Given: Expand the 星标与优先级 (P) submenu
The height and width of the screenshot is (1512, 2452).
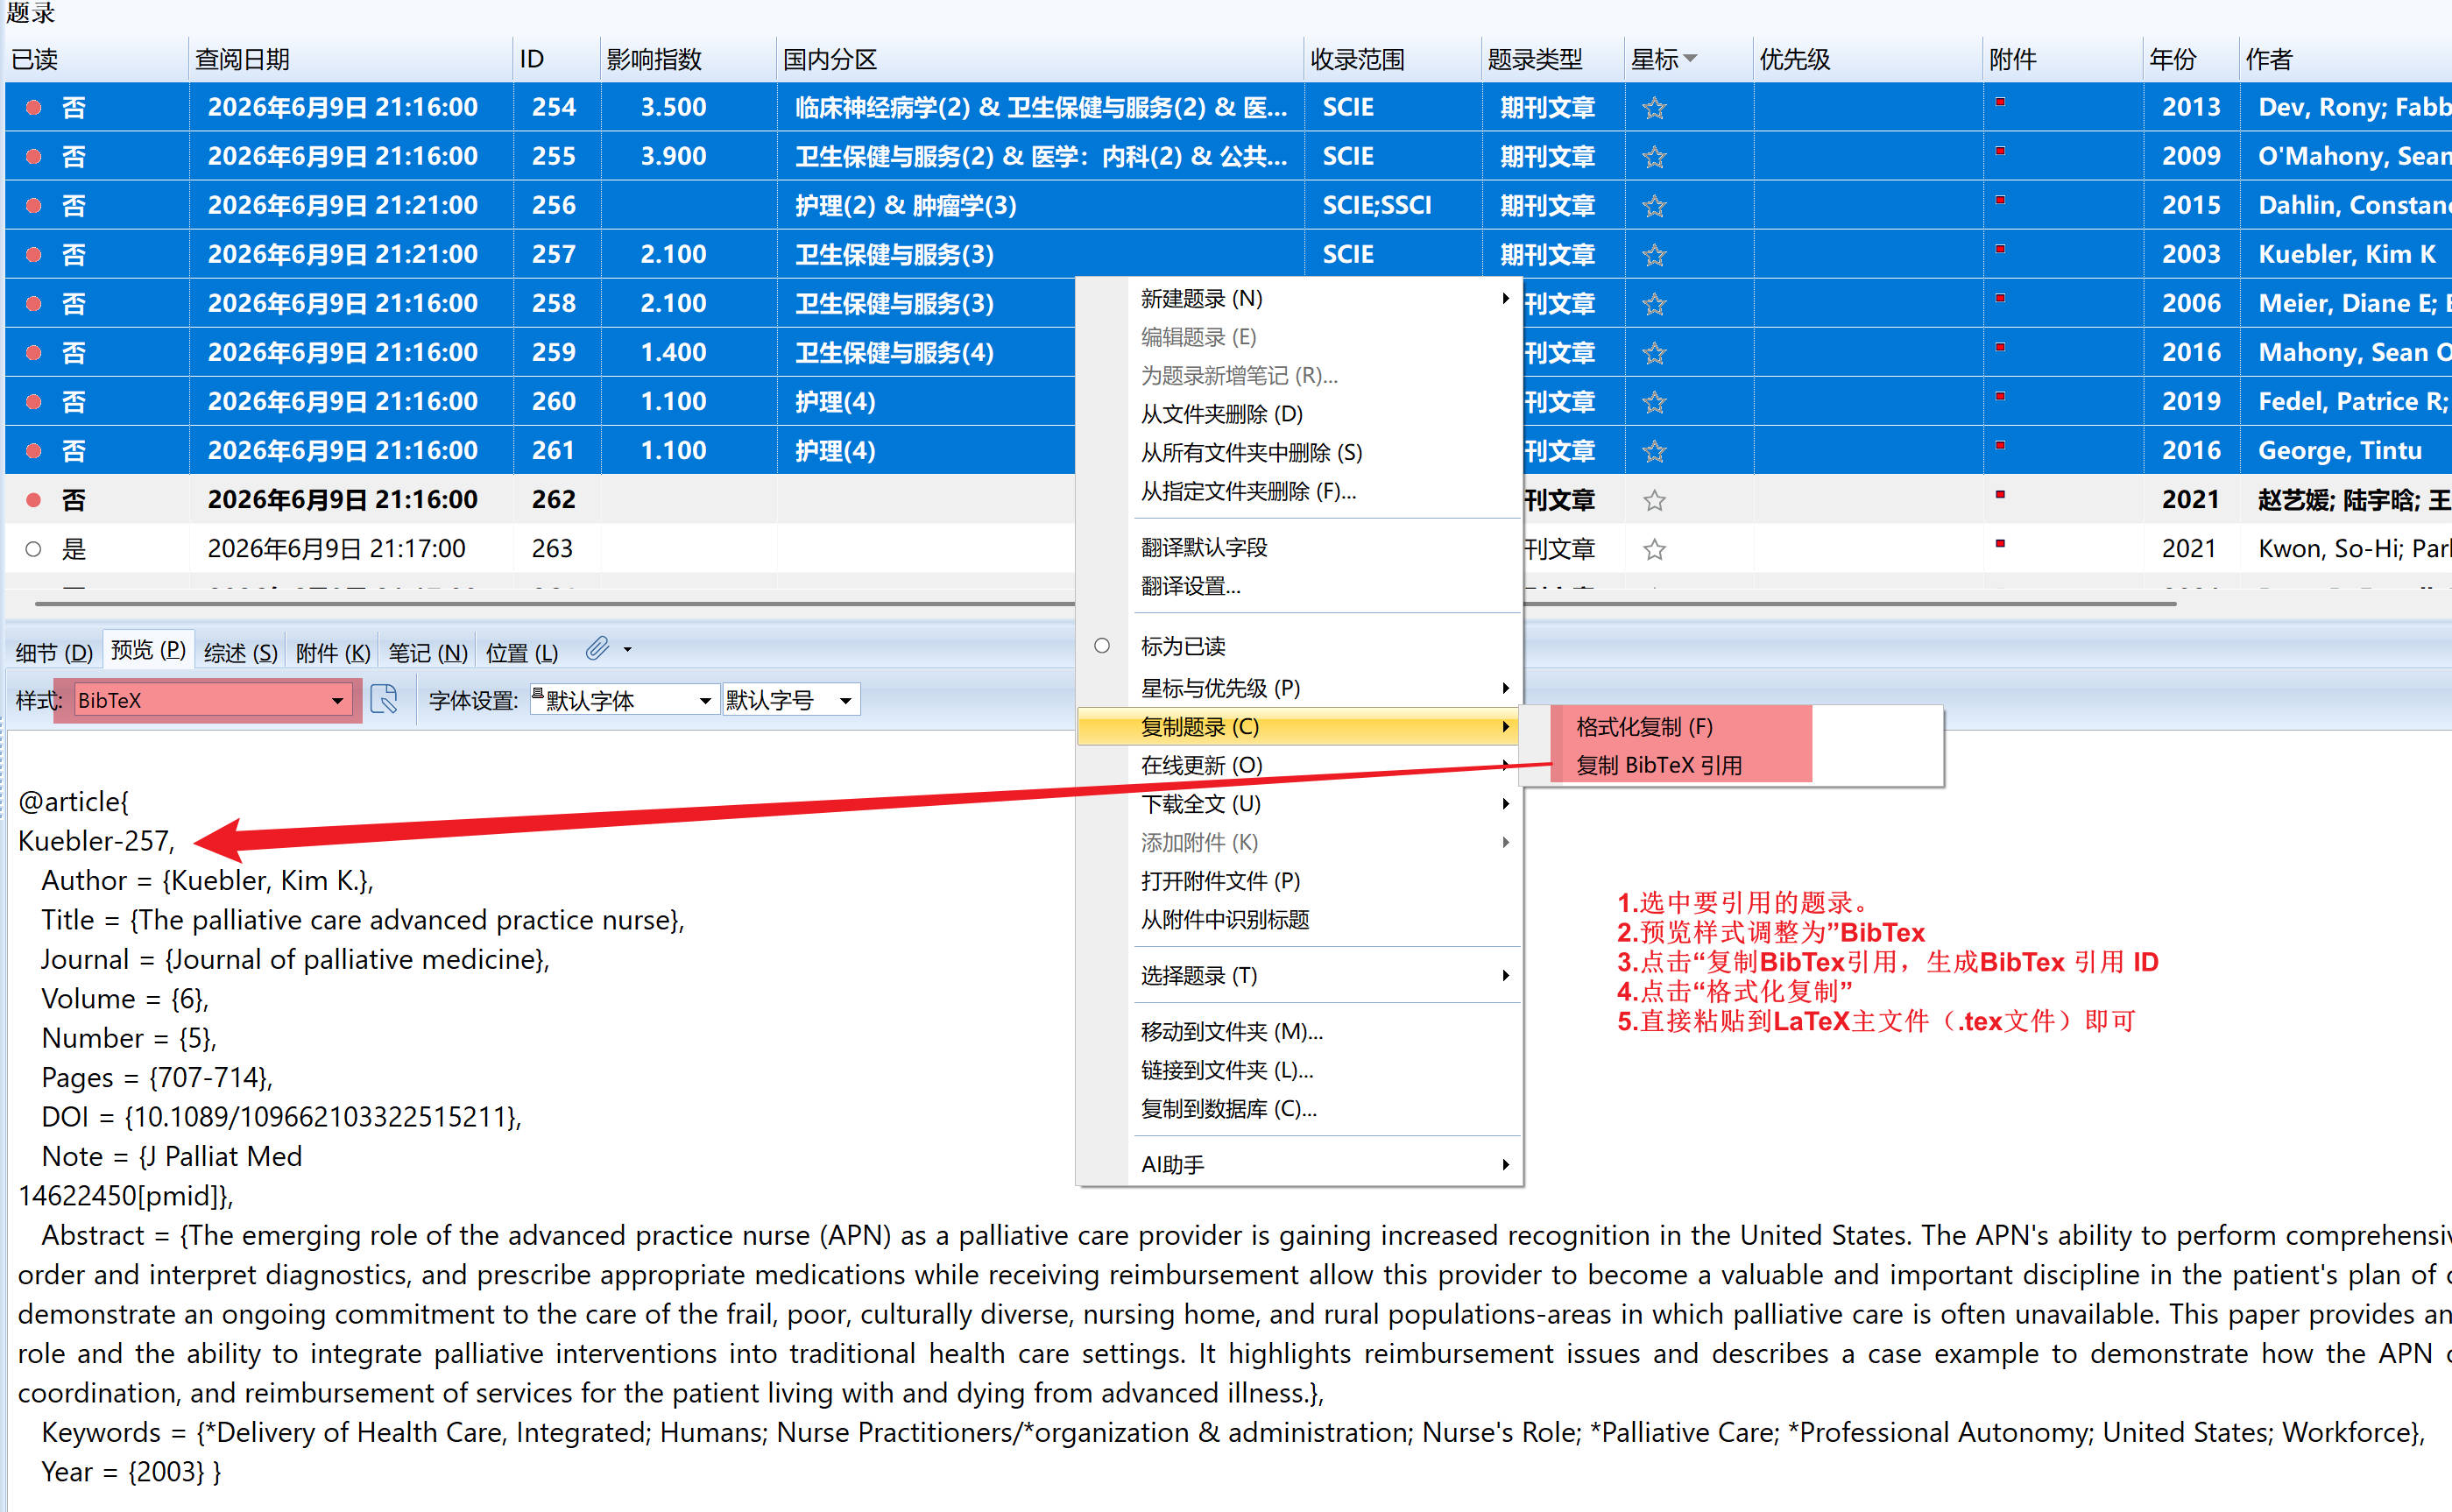Looking at the screenshot, I should (1300, 688).
